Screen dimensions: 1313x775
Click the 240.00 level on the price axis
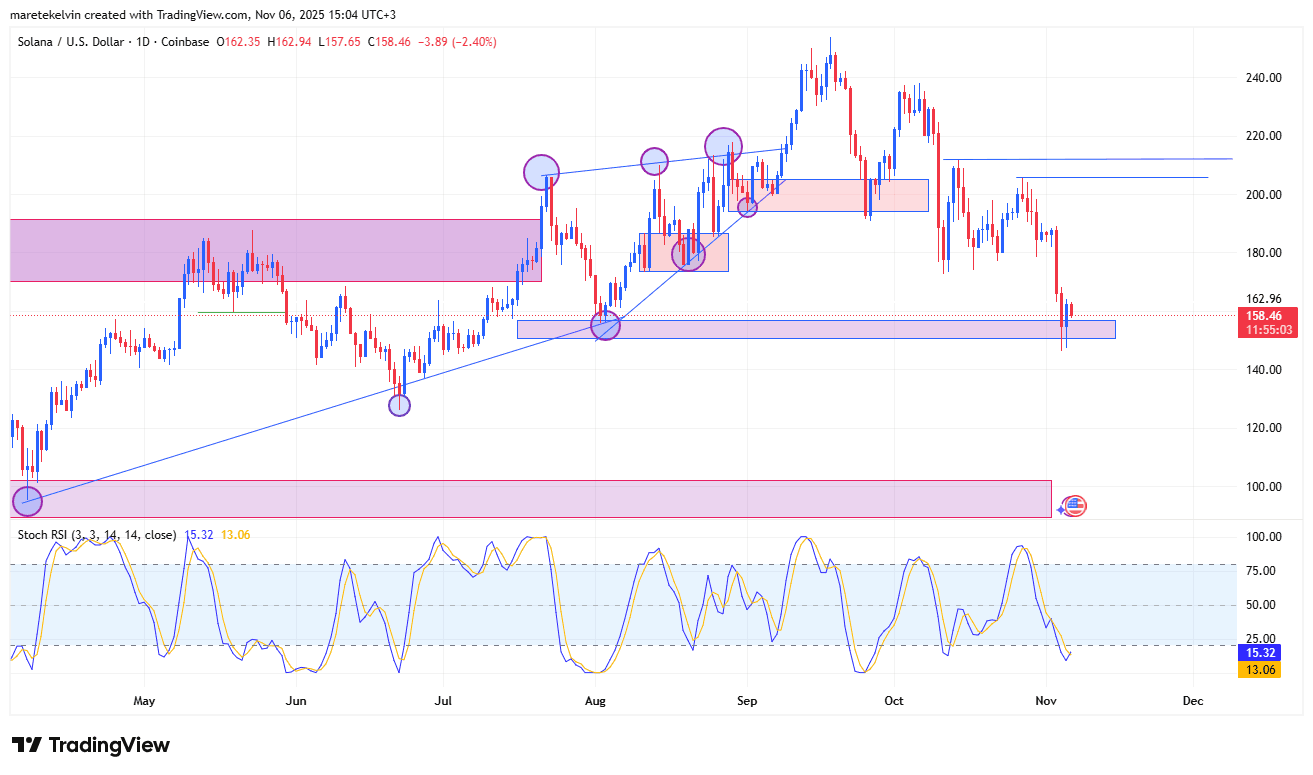pyautogui.click(x=1265, y=78)
